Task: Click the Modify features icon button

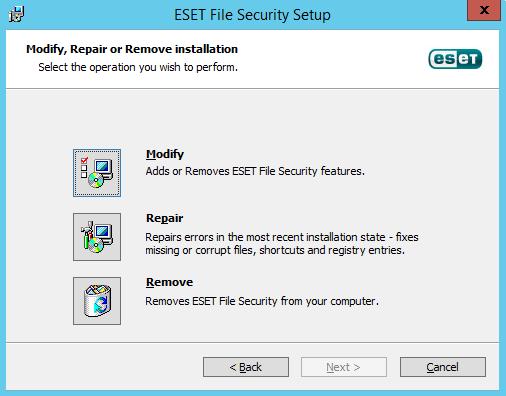Action: (x=97, y=173)
